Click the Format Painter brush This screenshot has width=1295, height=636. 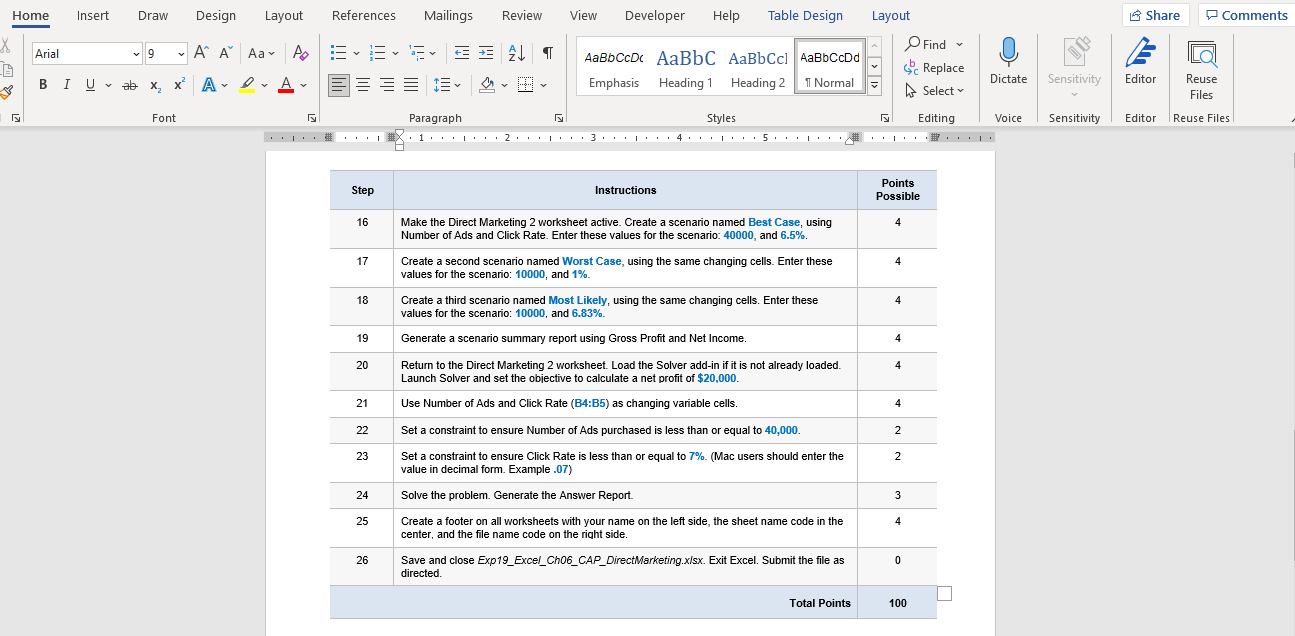click(x=7, y=92)
